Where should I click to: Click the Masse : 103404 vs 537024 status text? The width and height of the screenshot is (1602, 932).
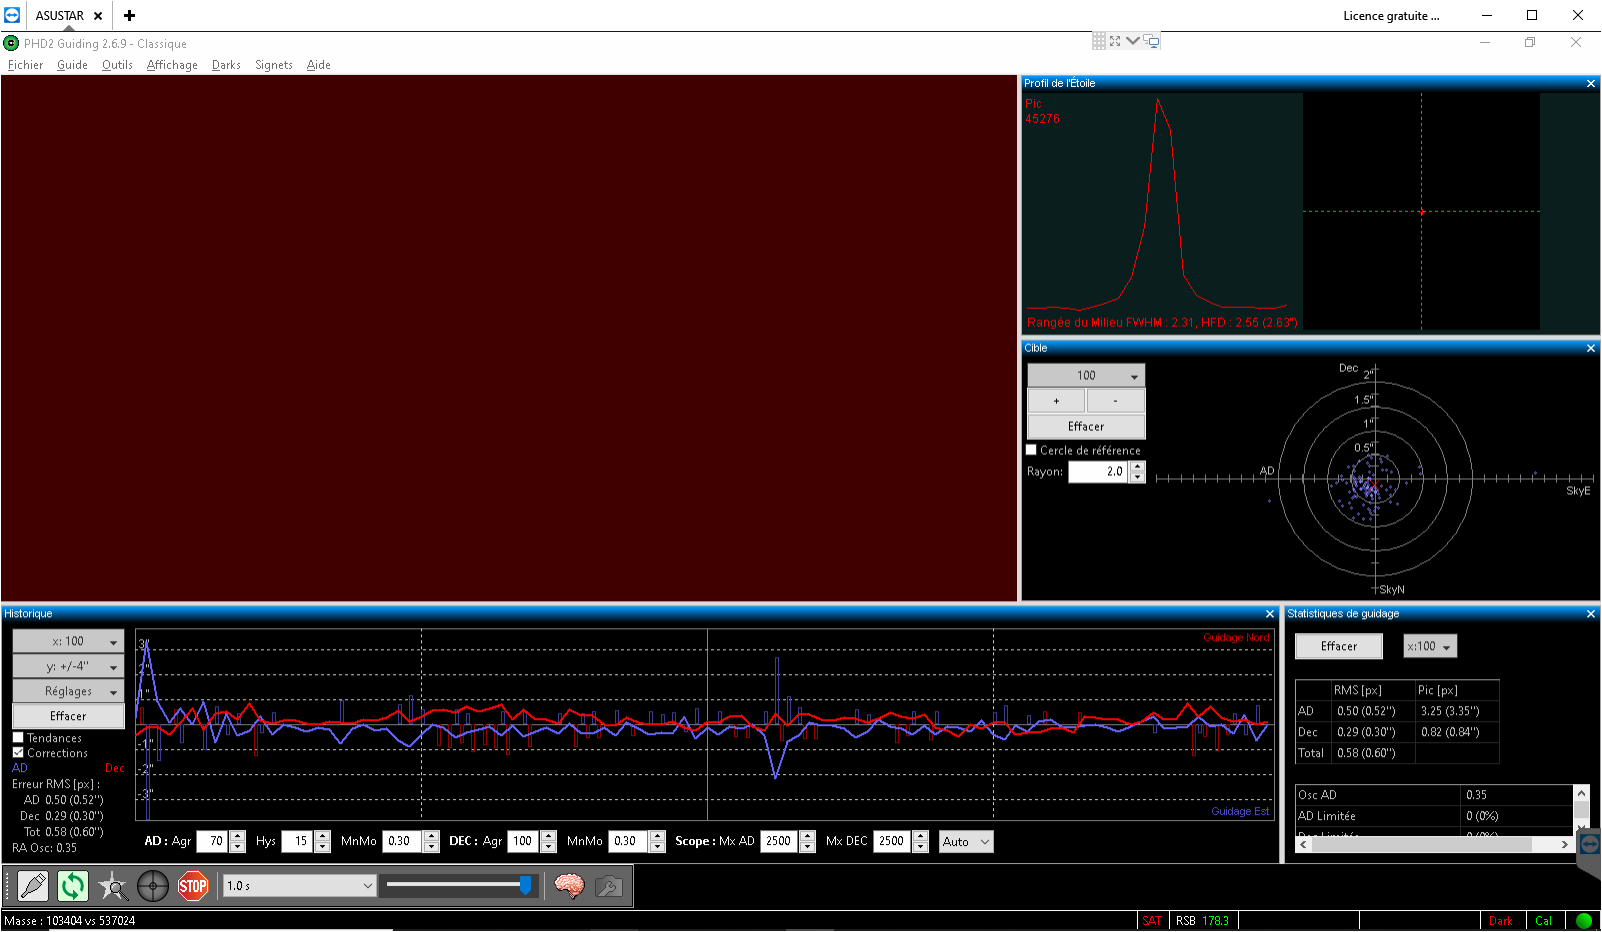pos(70,921)
